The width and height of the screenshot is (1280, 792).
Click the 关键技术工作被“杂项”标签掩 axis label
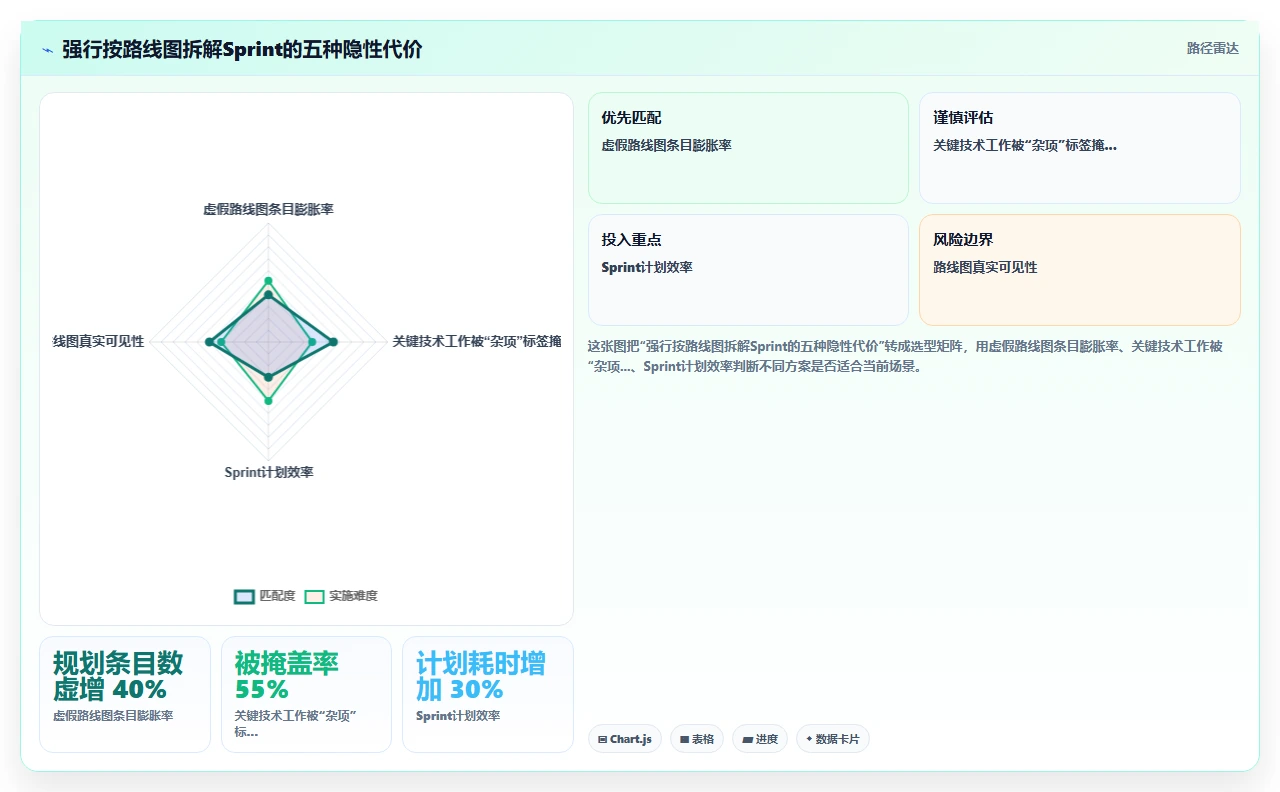pos(477,341)
